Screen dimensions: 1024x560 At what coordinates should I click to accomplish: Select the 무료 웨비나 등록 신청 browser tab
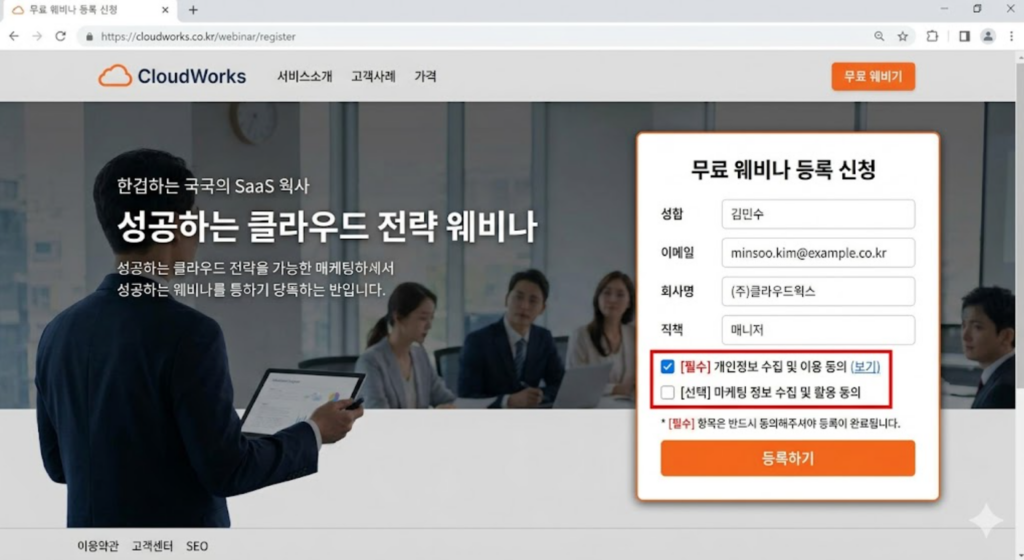pyautogui.click(x=91, y=10)
